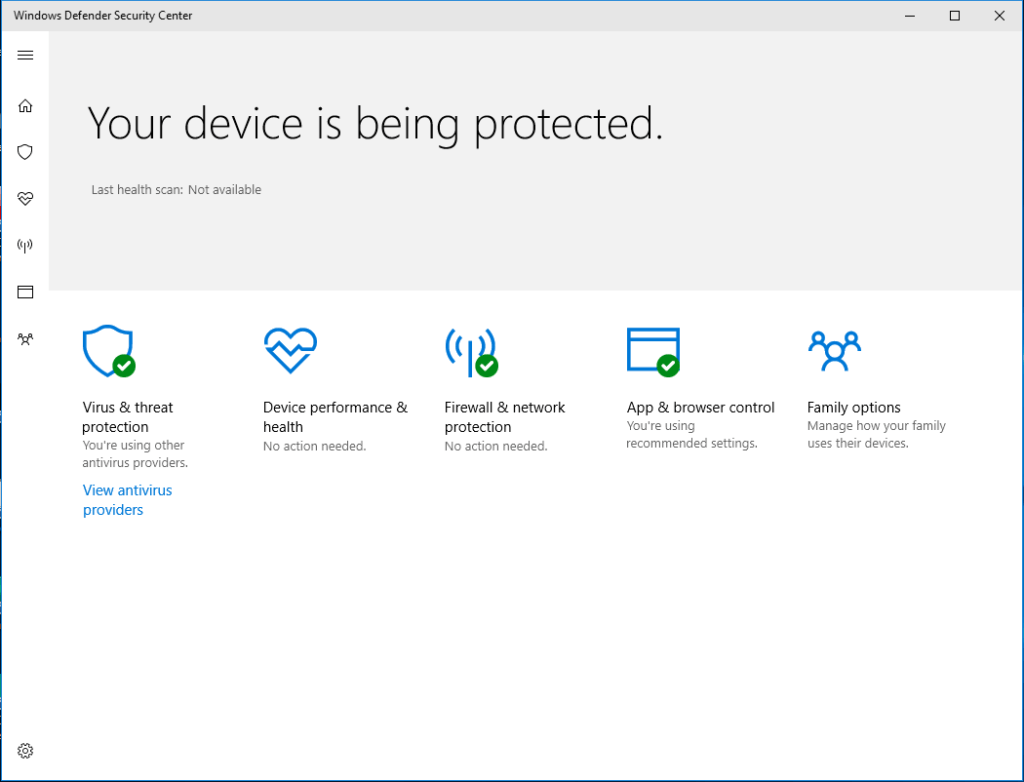Click 'You're using recommended settings.' text
1024x782 pixels.
coord(692,434)
